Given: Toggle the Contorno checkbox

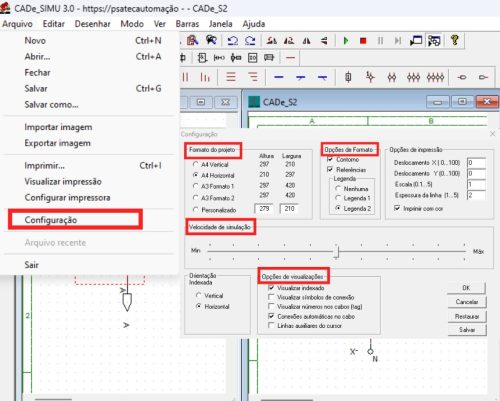Looking at the screenshot, I should (x=330, y=160).
